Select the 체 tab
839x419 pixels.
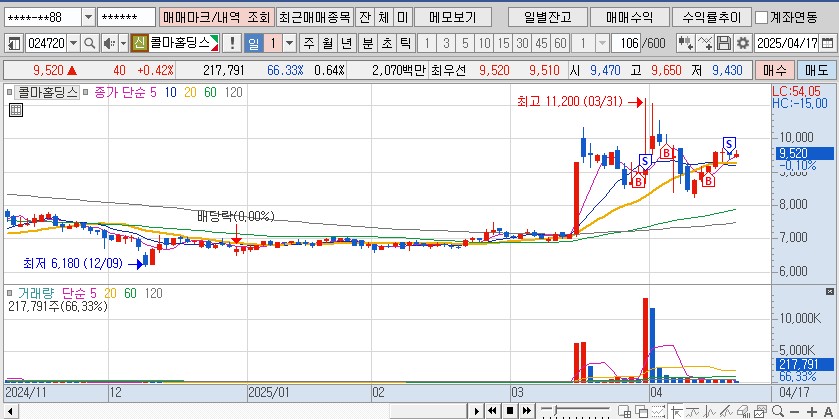(x=383, y=18)
